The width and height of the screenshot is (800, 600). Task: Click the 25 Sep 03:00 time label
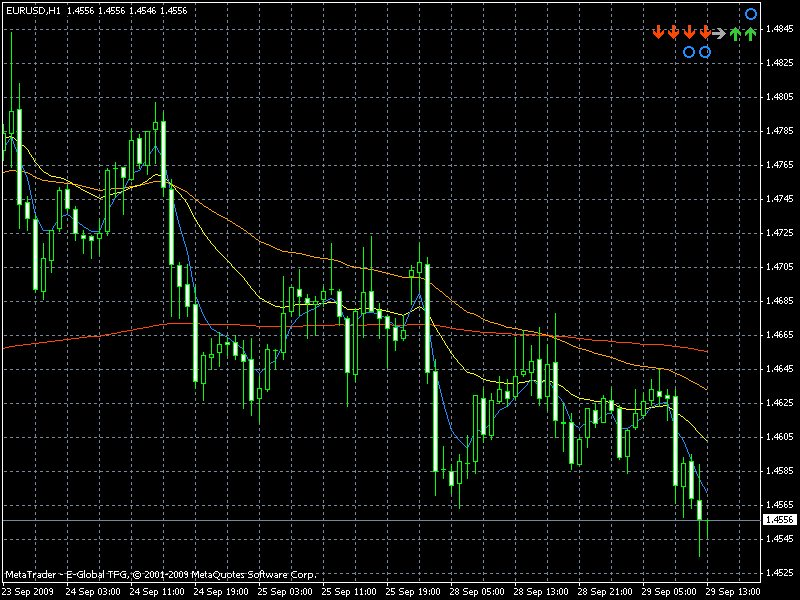coord(285,592)
